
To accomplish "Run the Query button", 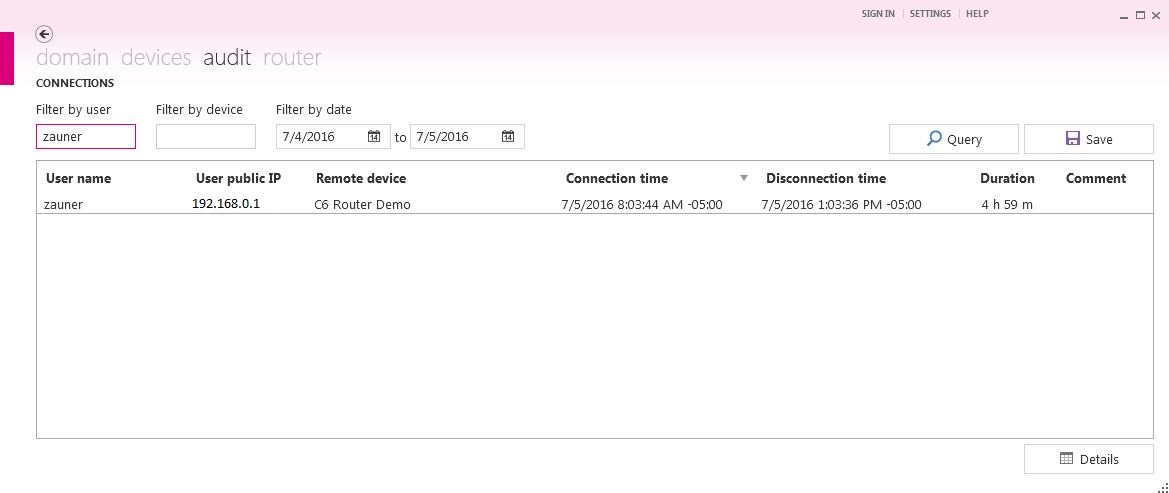I will pos(954,139).
